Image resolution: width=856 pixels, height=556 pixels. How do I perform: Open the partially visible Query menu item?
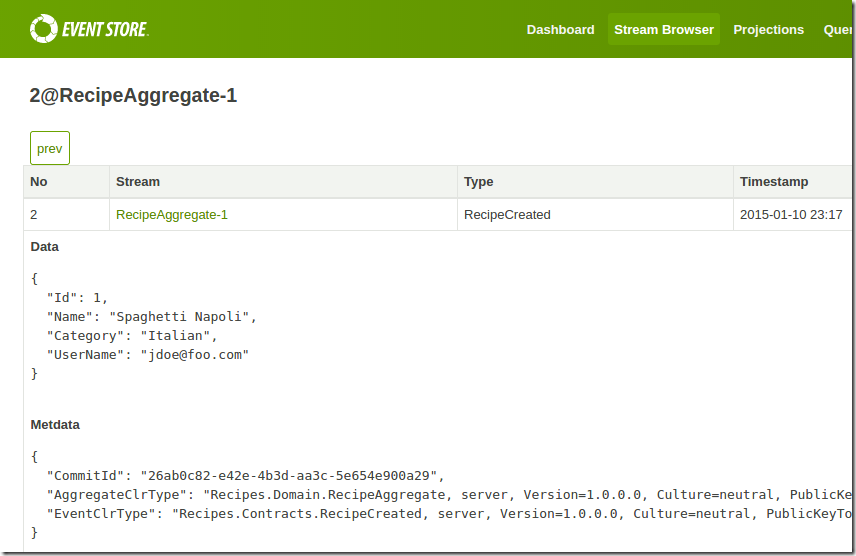coord(837,29)
